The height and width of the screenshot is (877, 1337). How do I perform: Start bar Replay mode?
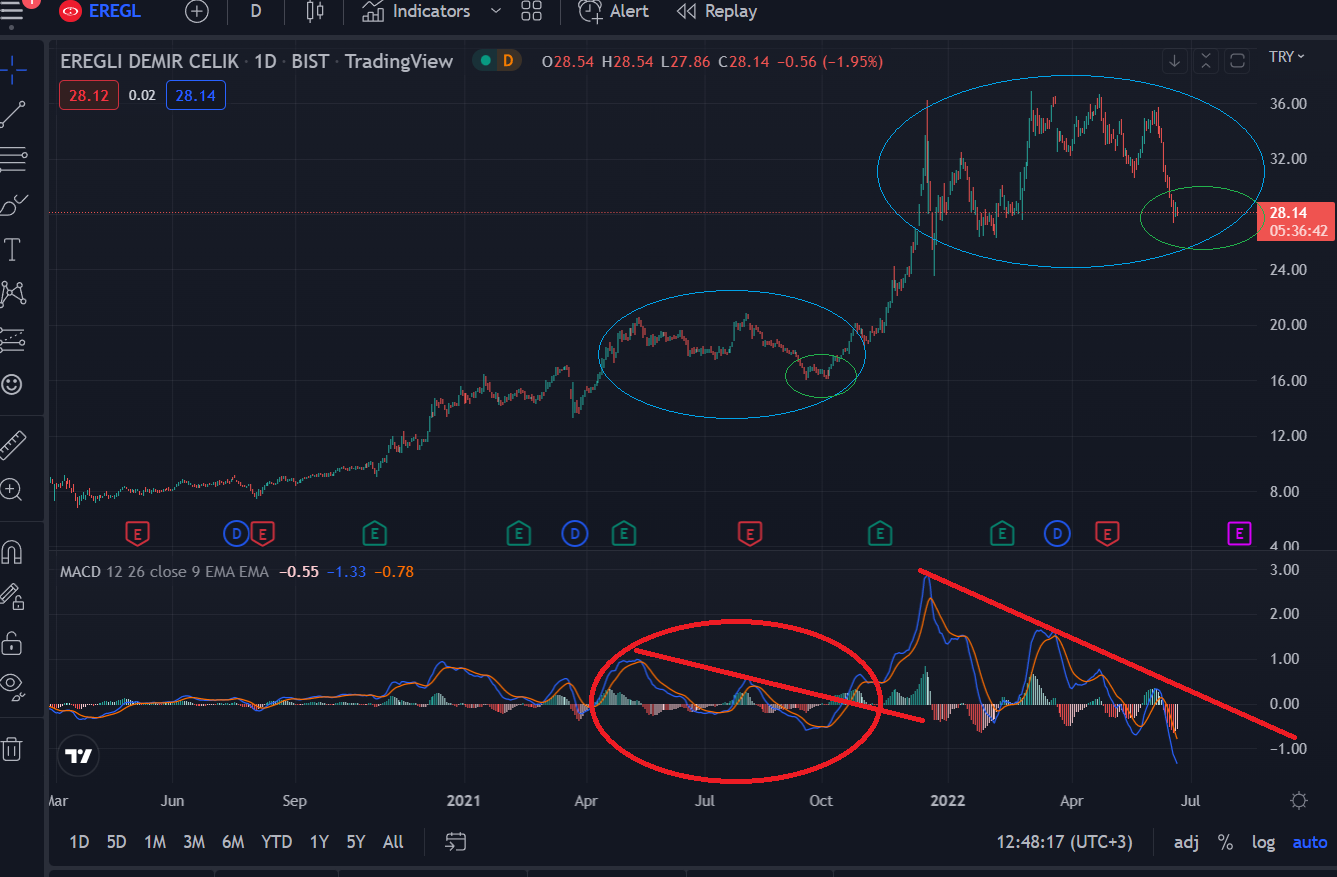click(716, 12)
